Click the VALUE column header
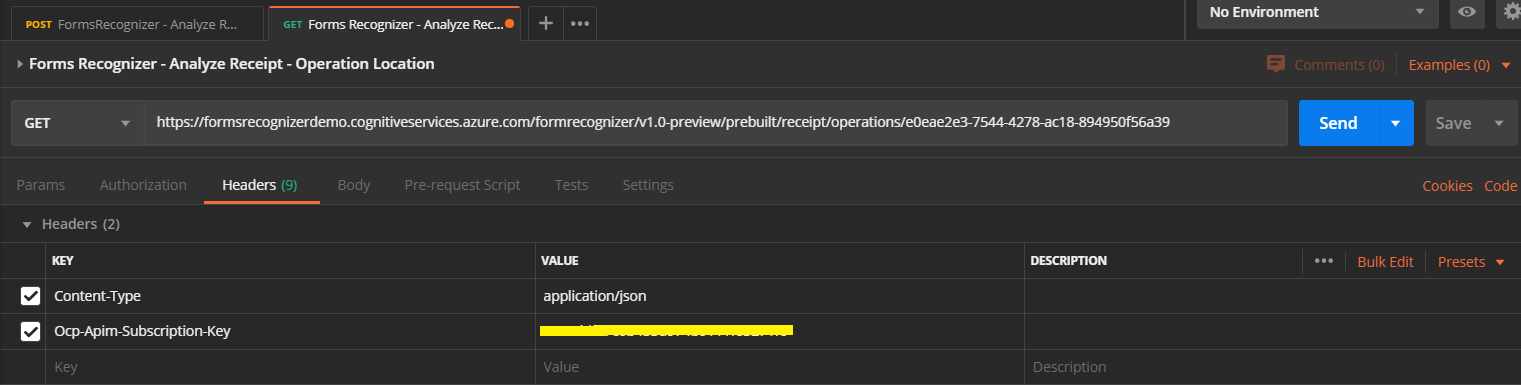This screenshot has height=385, width=1521. 560,261
